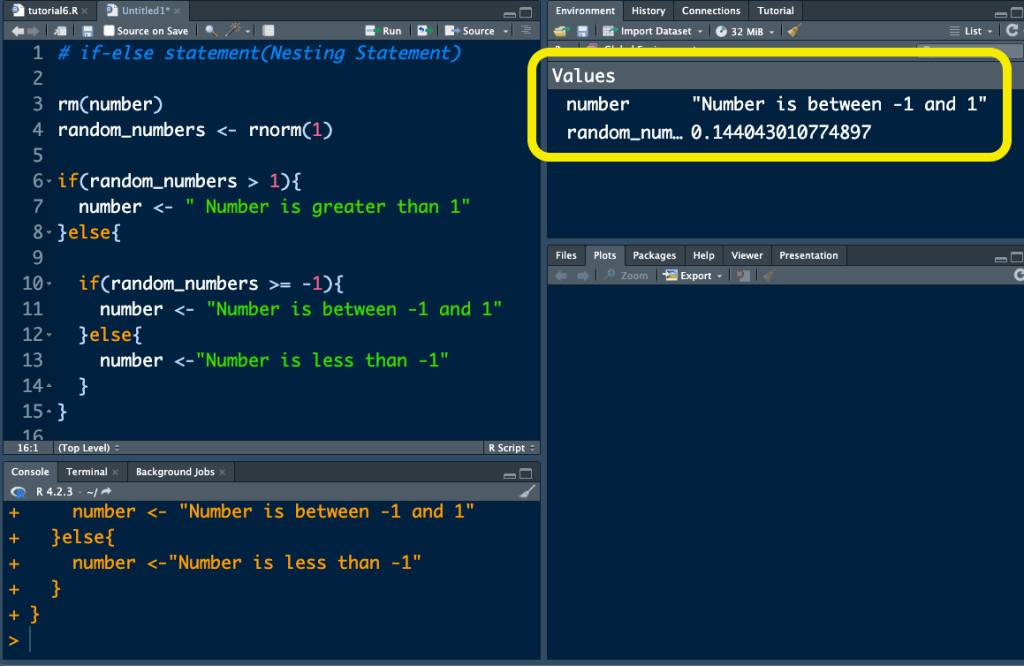Screen dimensions: 1024x666
Task: Refresh the Environment pane
Action: (x=1011, y=31)
